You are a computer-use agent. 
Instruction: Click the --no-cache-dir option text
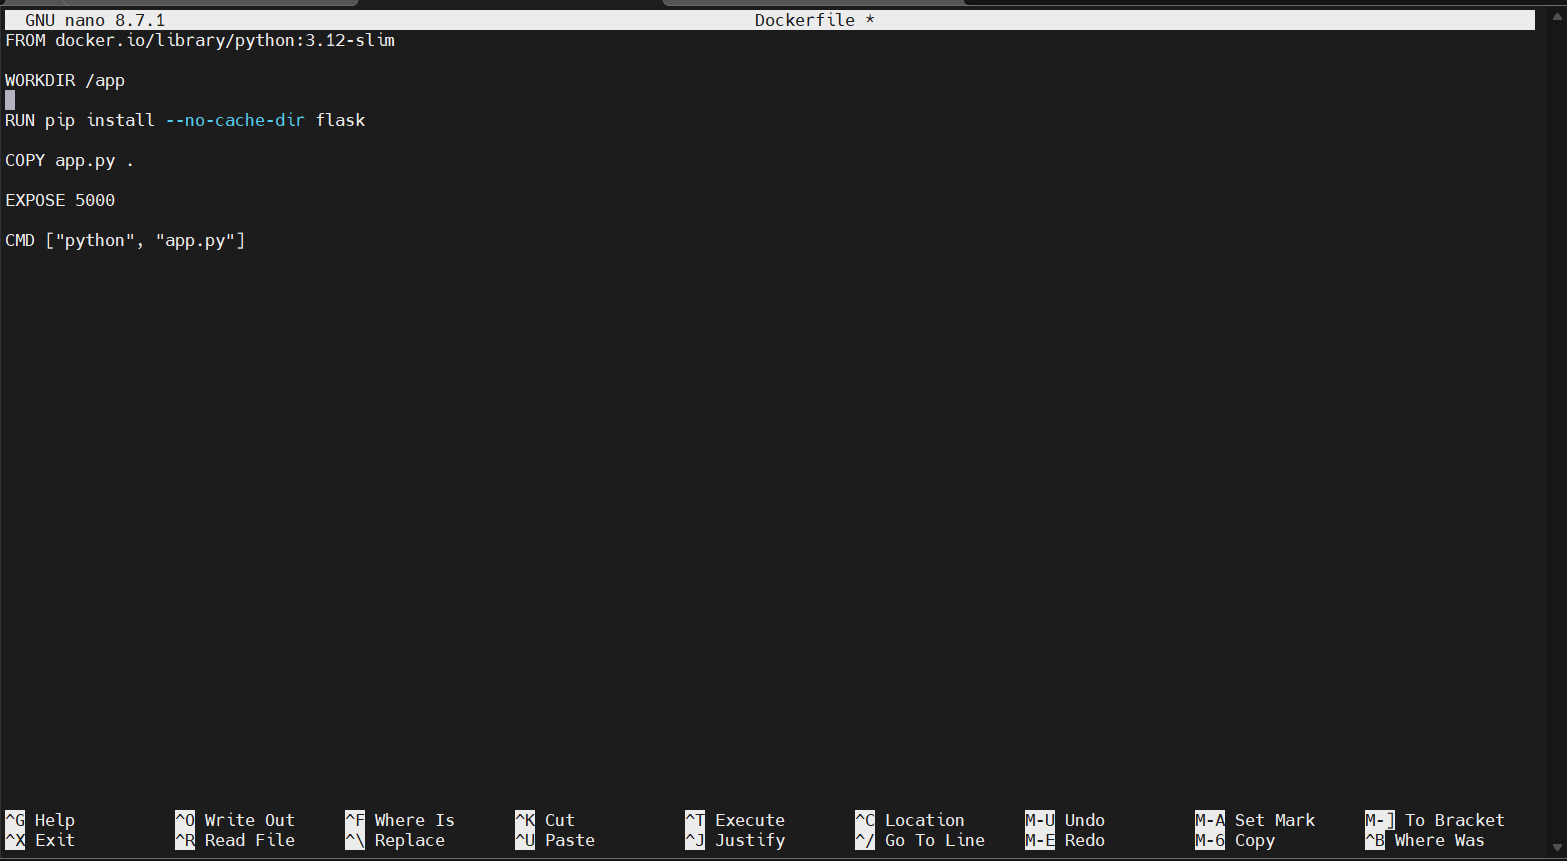235,120
